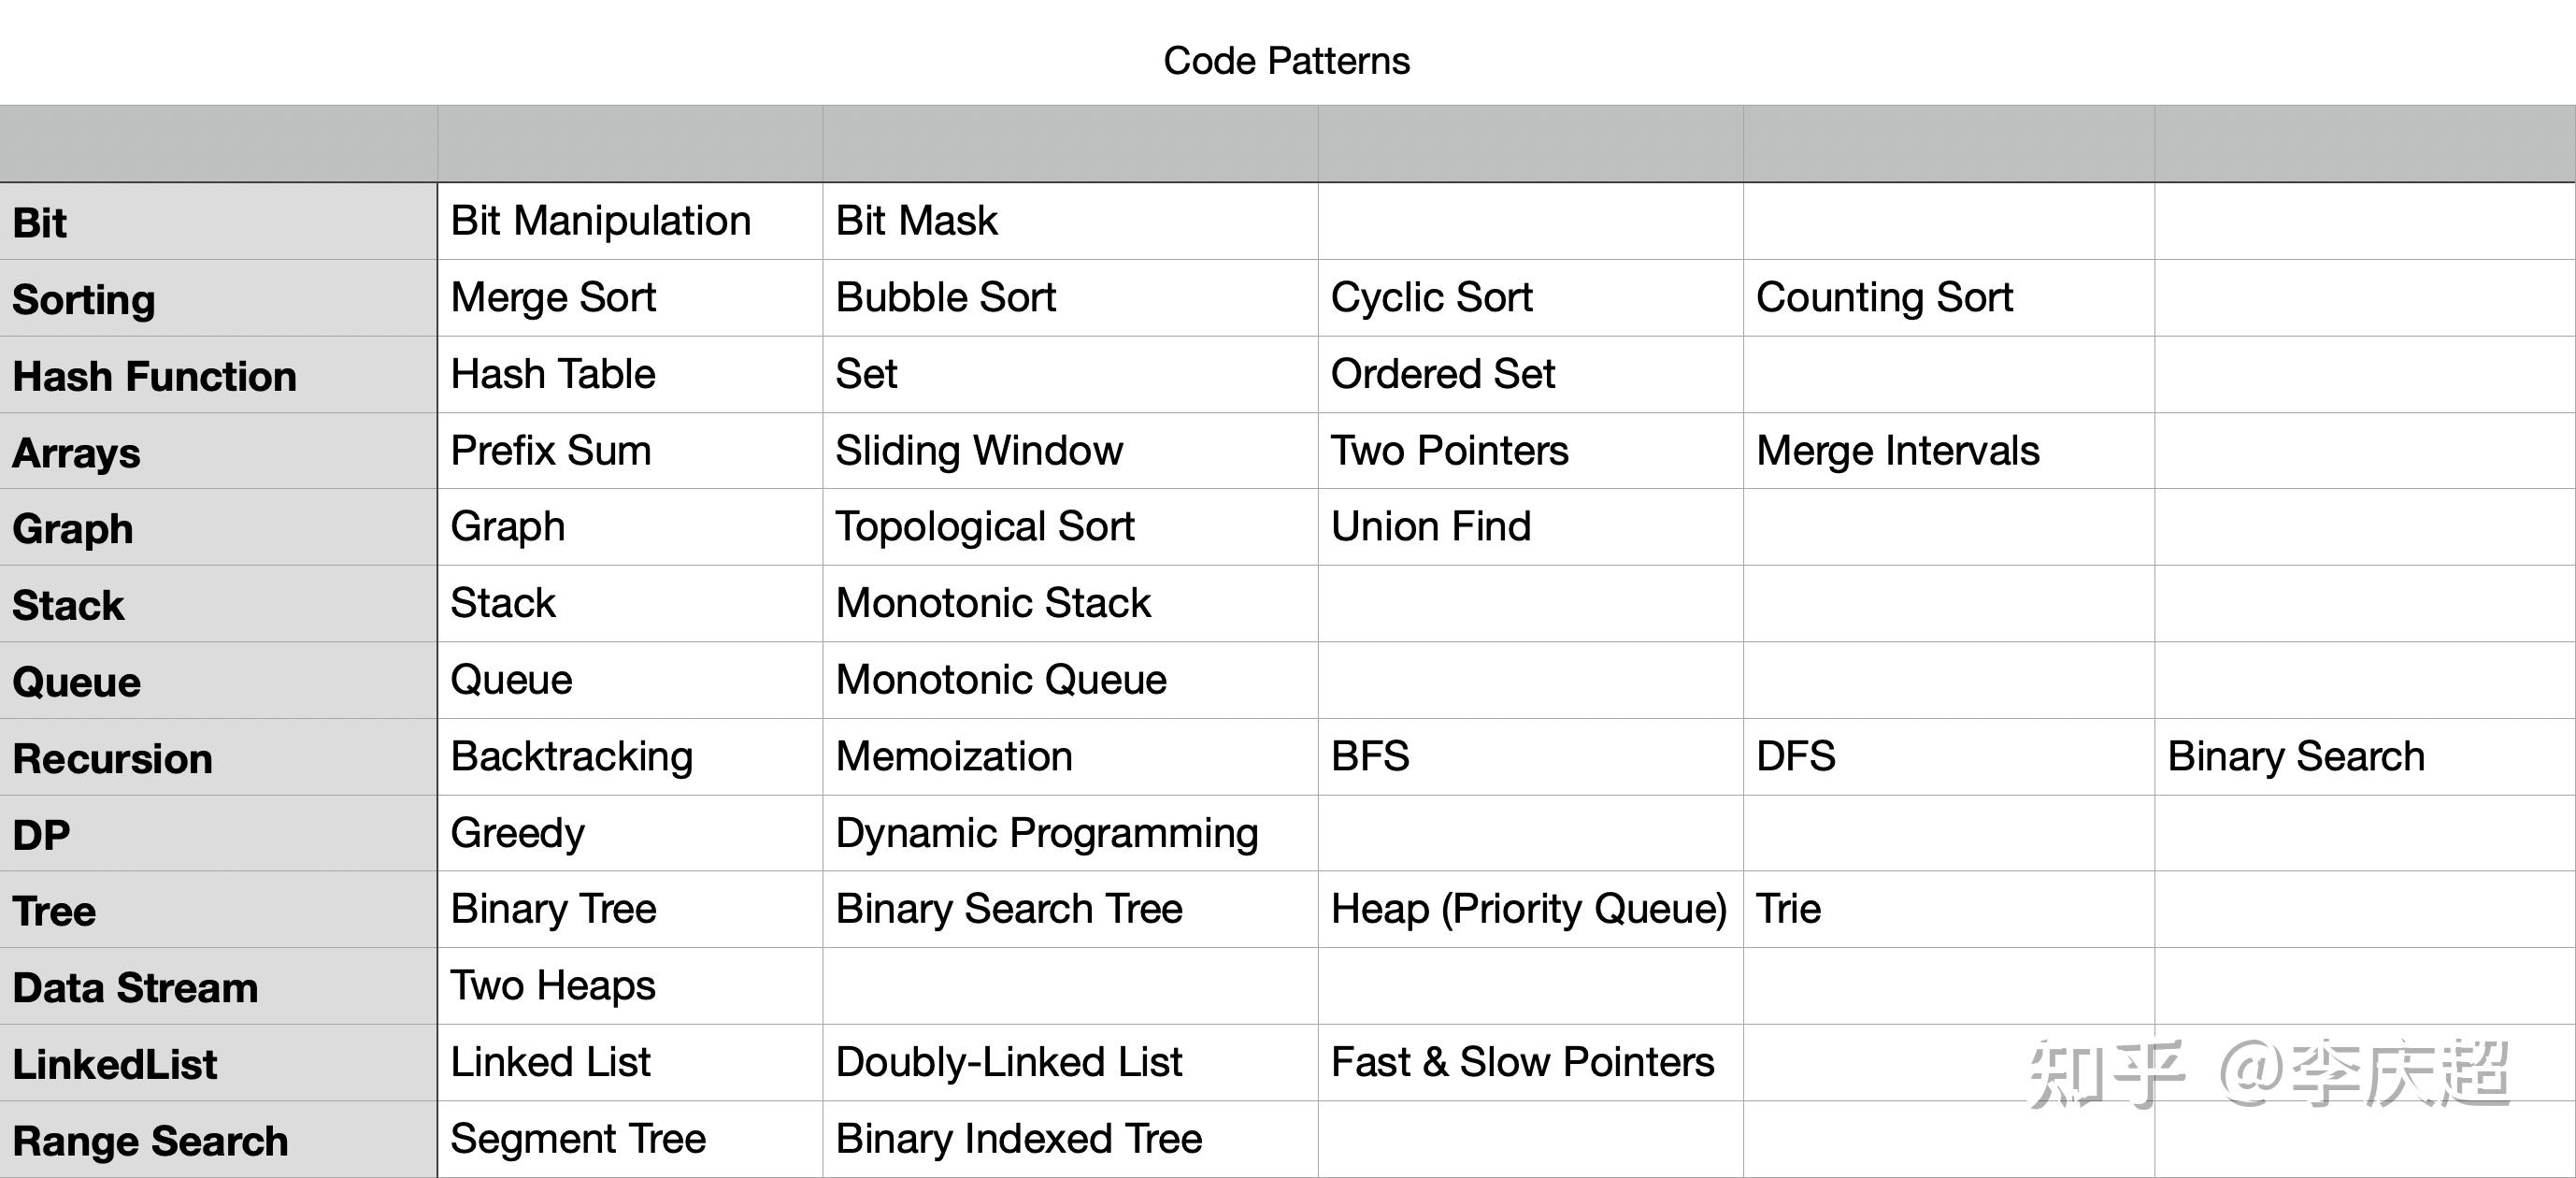The image size is (2576, 1178).
Task: Select the Monotonic Queue cell
Action: click(1001, 680)
